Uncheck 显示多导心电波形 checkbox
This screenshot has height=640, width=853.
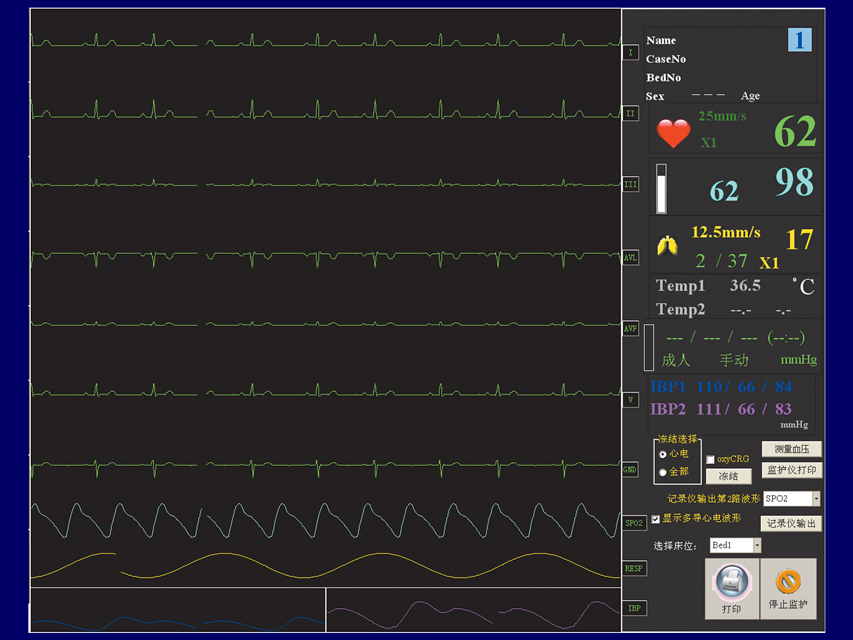[656, 519]
